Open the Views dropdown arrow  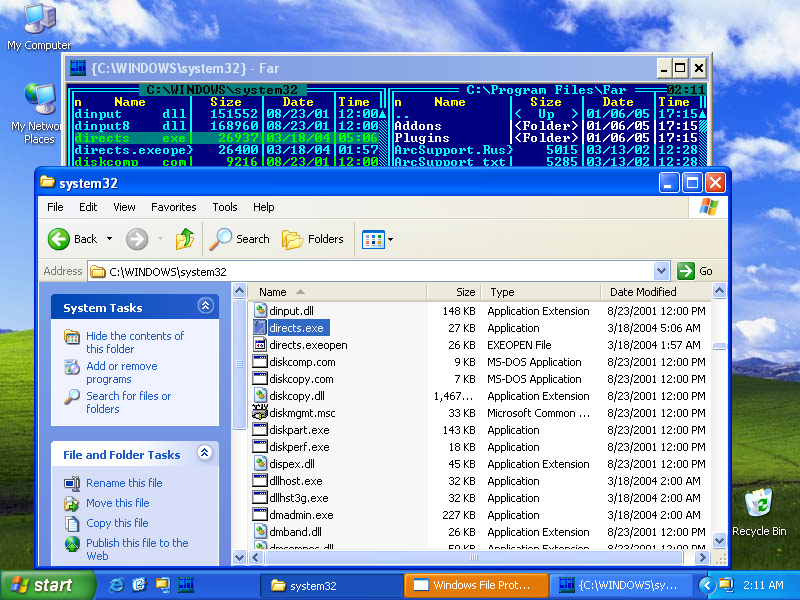coord(390,239)
